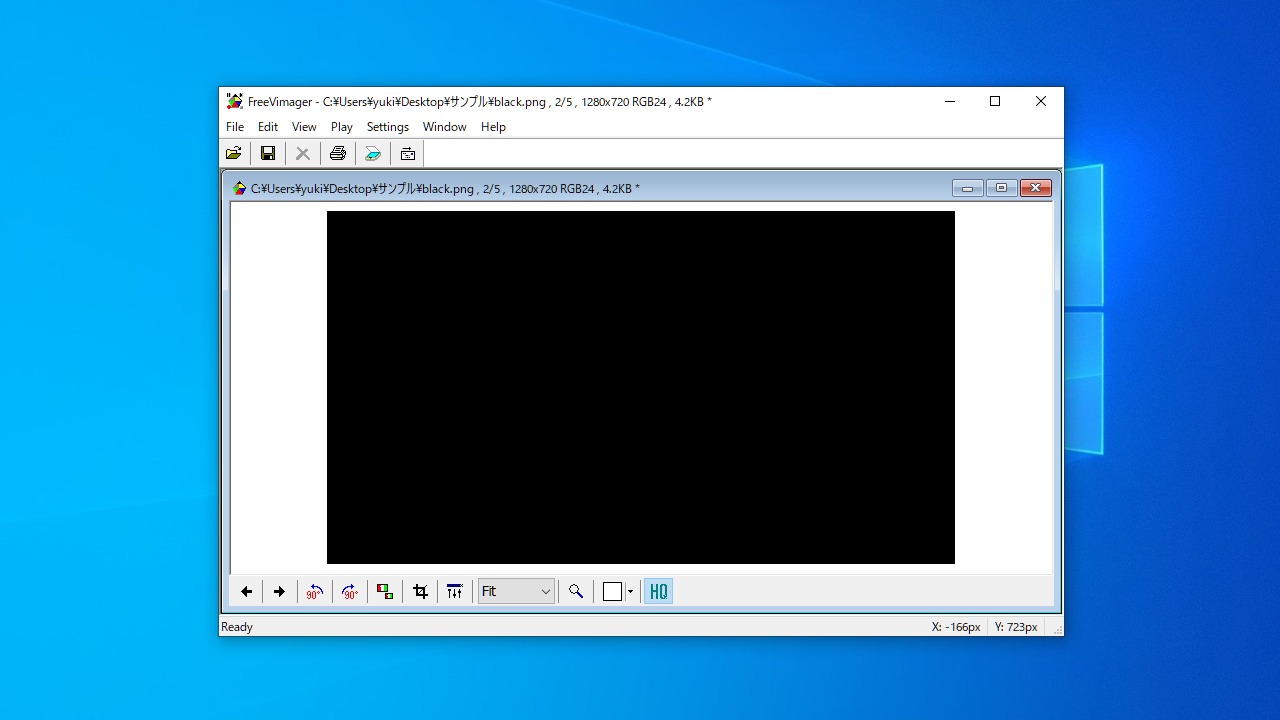The width and height of the screenshot is (1280, 720).
Task: Open the Play menu
Action: (x=342, y=127)
